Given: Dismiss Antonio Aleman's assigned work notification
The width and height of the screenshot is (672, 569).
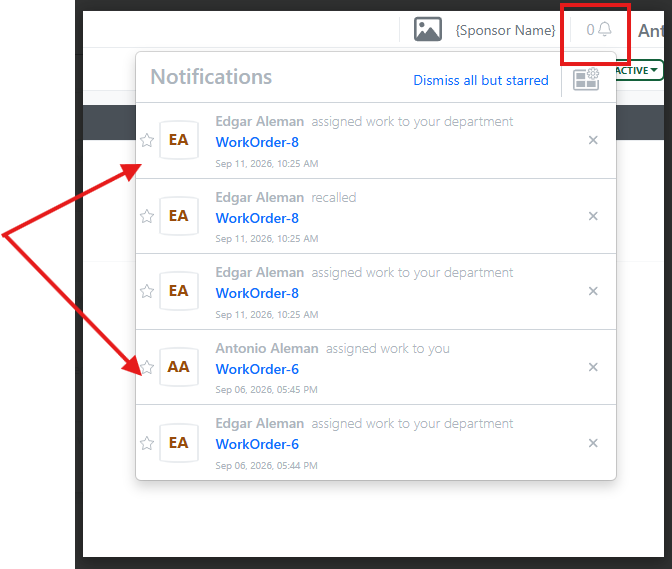Looking at the screenshot, I should click(593, 367).
